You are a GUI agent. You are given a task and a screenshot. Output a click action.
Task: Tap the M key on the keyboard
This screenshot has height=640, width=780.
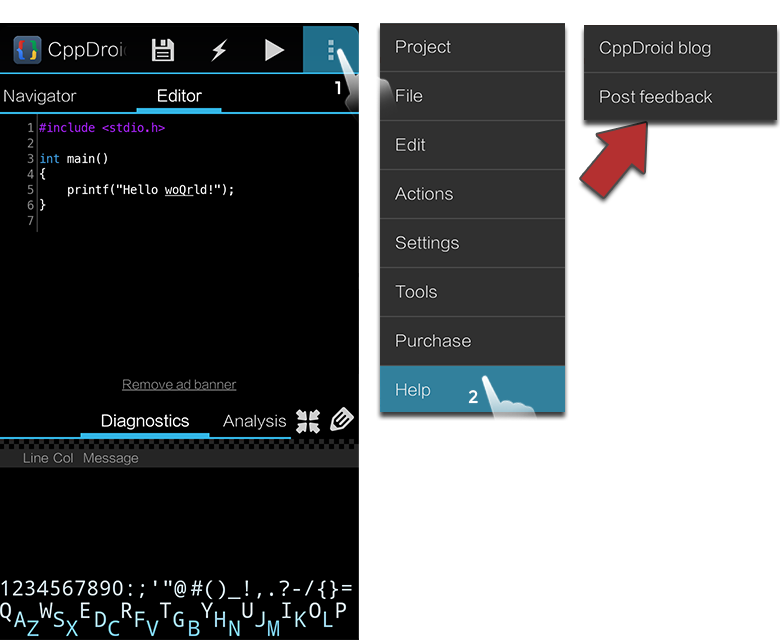tap(273, 628)
